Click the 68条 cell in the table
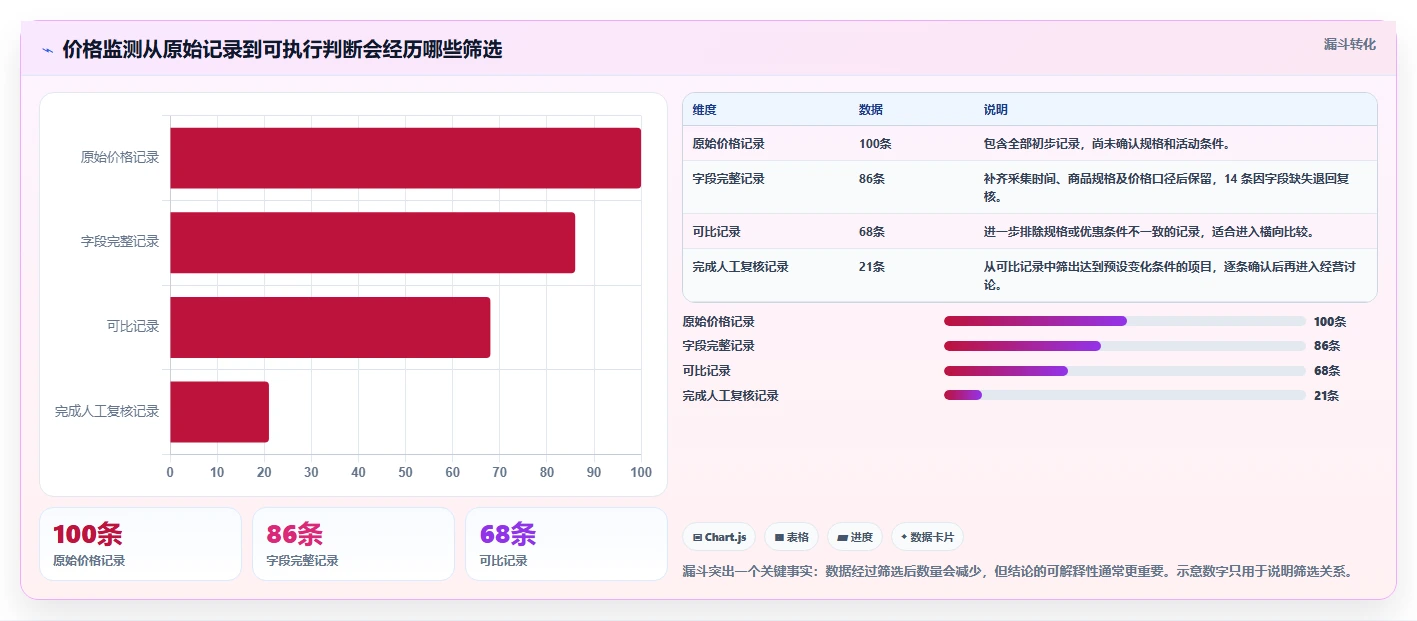Image resolution: width=1417 pixels, height=621 pixels. pos(872,231)
